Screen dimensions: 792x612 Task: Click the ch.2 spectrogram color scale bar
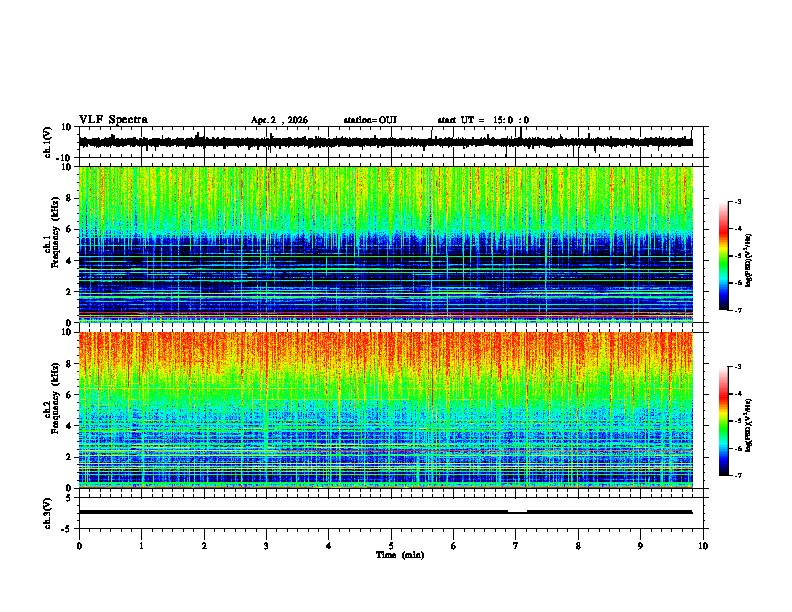pyautogui.click(x=724, y=421)
